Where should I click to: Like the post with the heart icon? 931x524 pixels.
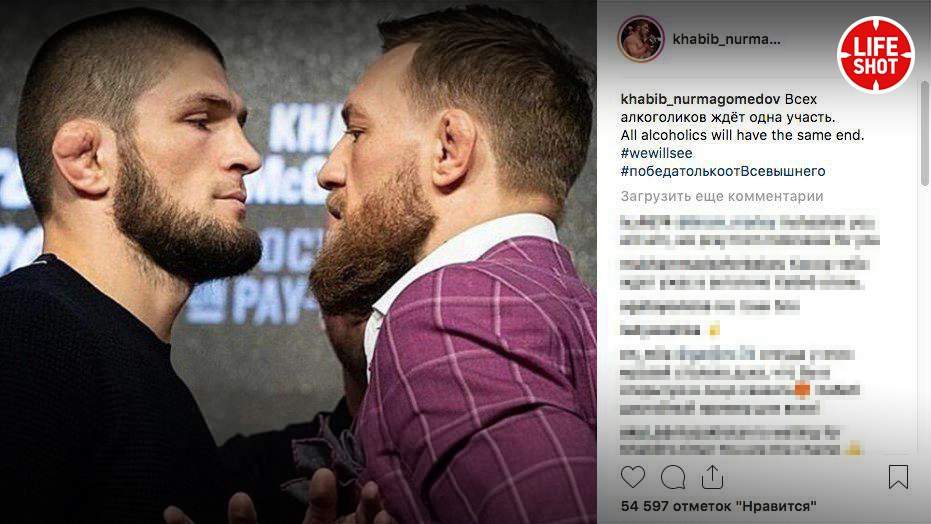(x=632, y=477)
